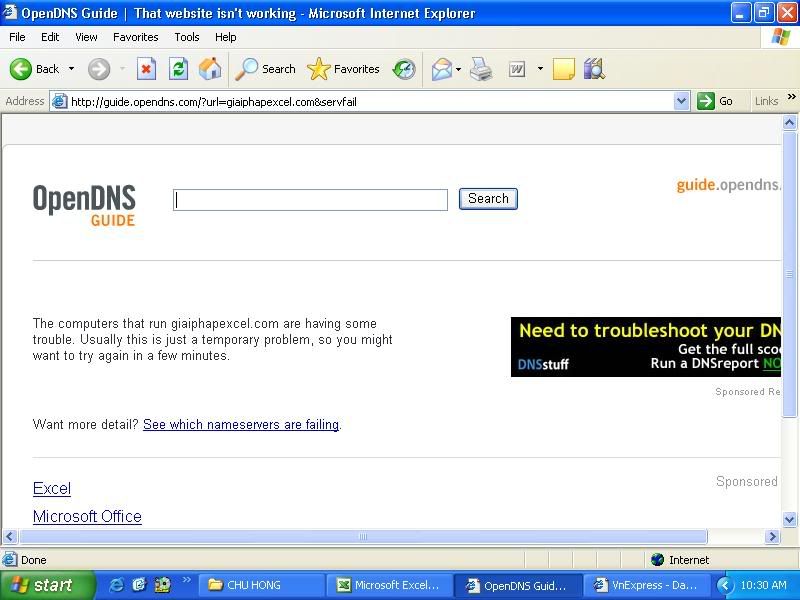The image size is (800, 600).
Task: Open the View menu
Action: 86,37
